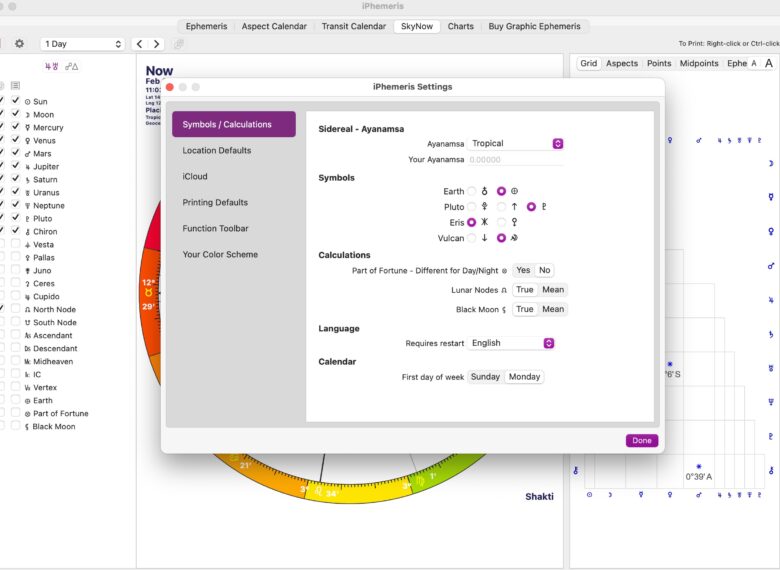
Task: Switch to the Aspect Calendar tab
Action: point(274,26)
